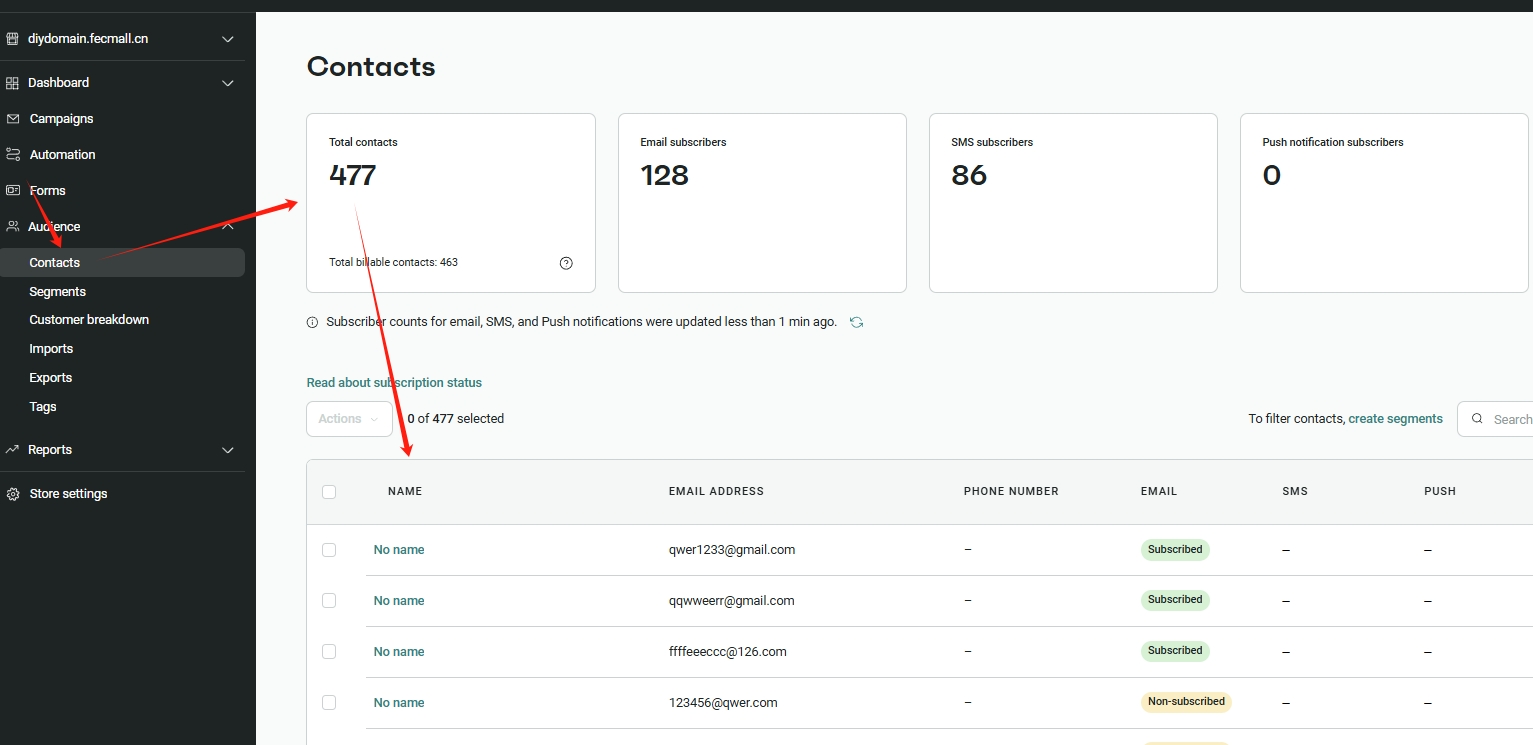Check the box for qwer1233@gmail.com row

329,550
